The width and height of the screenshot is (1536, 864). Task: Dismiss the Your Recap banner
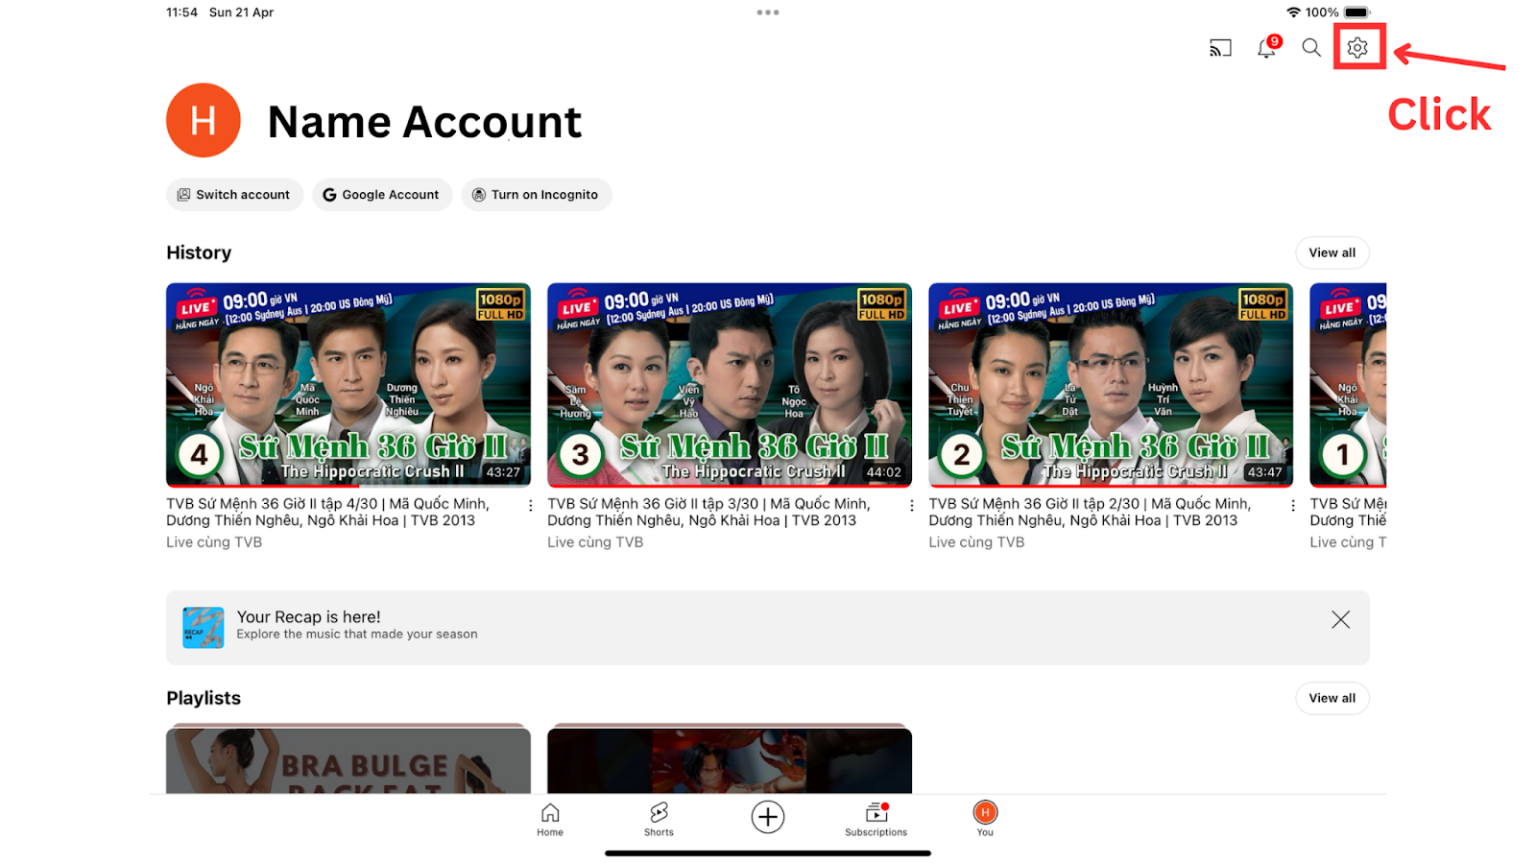(1340, 619)
